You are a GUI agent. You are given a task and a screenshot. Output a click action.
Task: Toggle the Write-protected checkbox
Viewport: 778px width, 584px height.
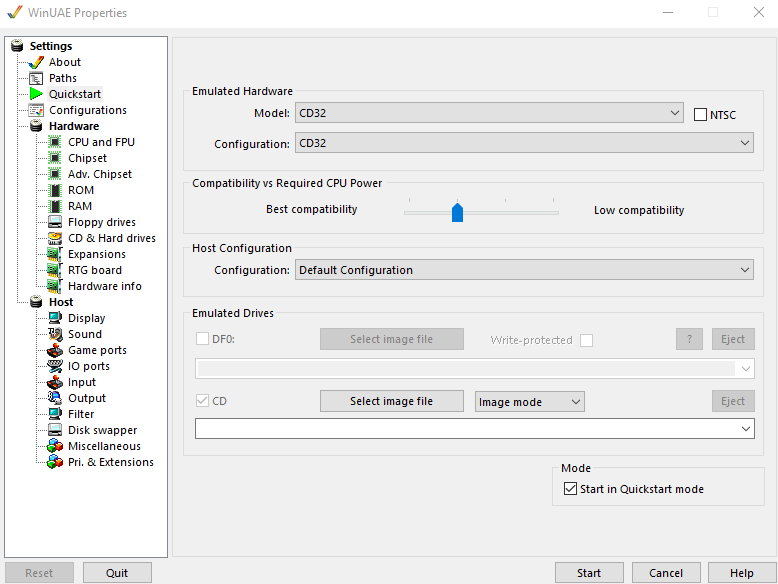[586, 340]
